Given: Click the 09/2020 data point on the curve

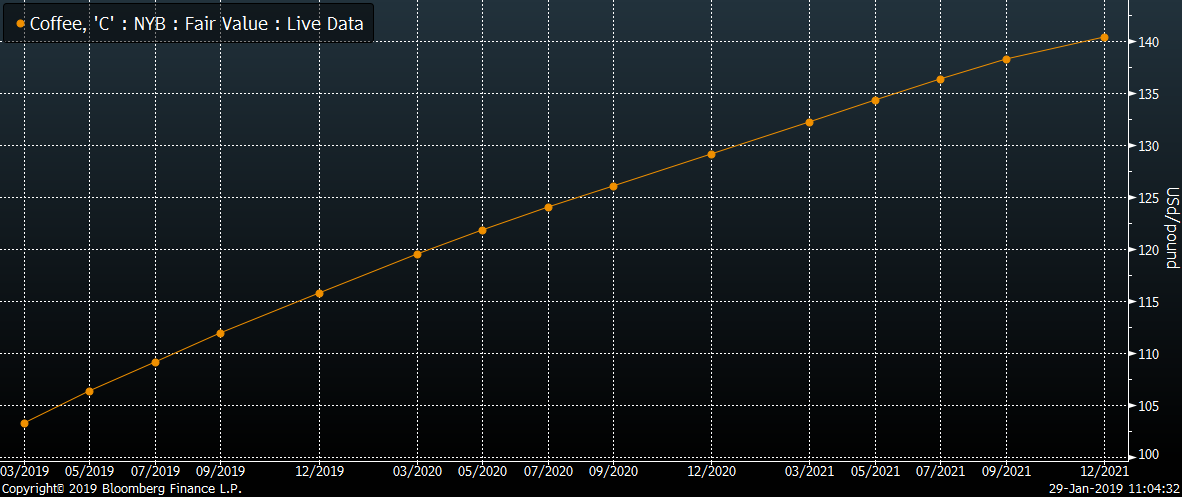Looking at the screenshot, I should coord(613,186).
